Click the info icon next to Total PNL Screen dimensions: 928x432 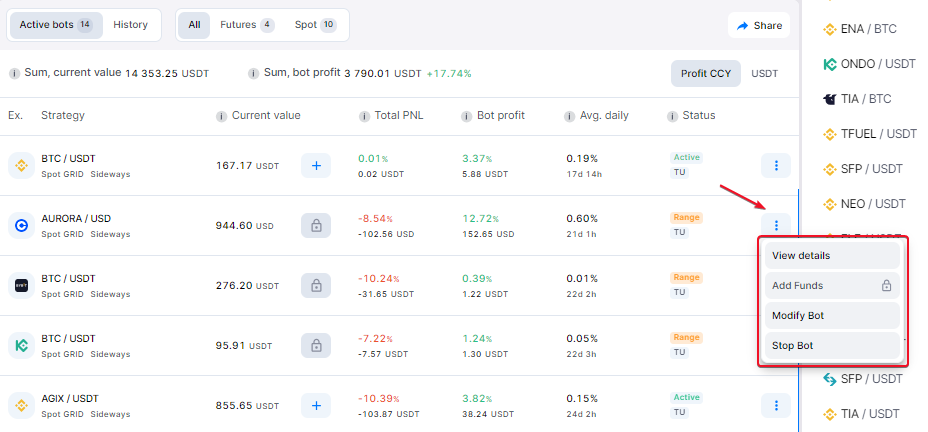click(365, 116)
